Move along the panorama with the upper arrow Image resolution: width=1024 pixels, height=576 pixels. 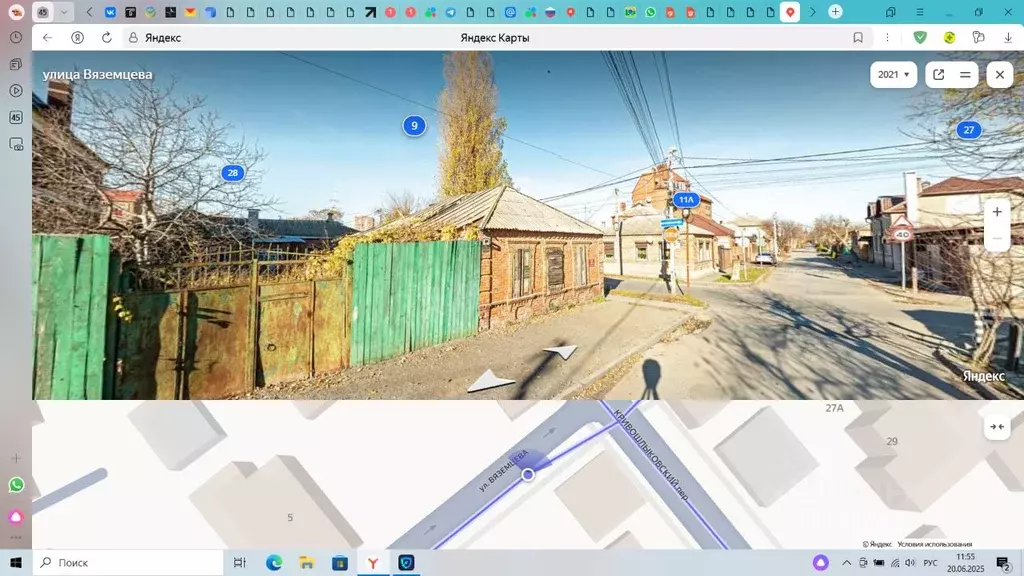pos(561,351)
